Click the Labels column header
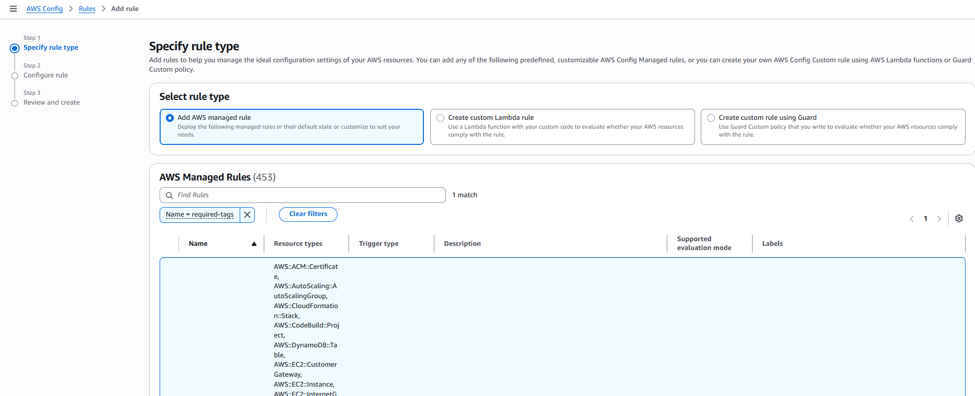This screenshot has width=975, height=396. 772,244
